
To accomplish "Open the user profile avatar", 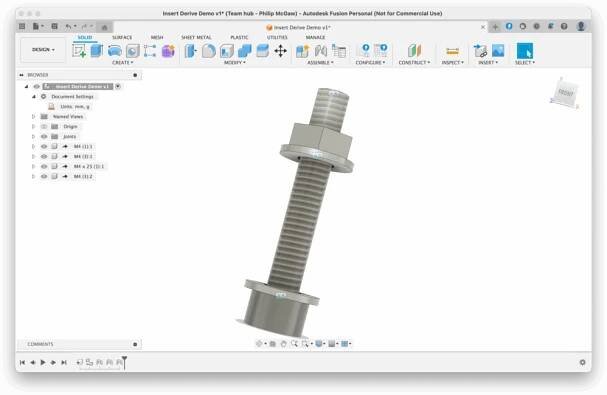I will (x=581, y=26).
